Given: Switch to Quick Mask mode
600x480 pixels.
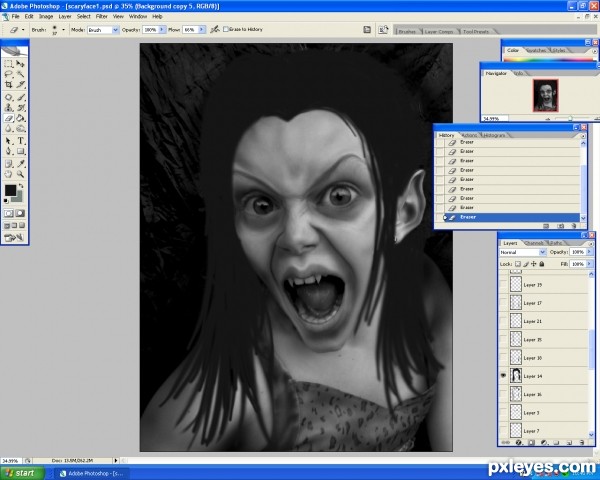Looking at the screenshot, I should click(x=20, y=214).
